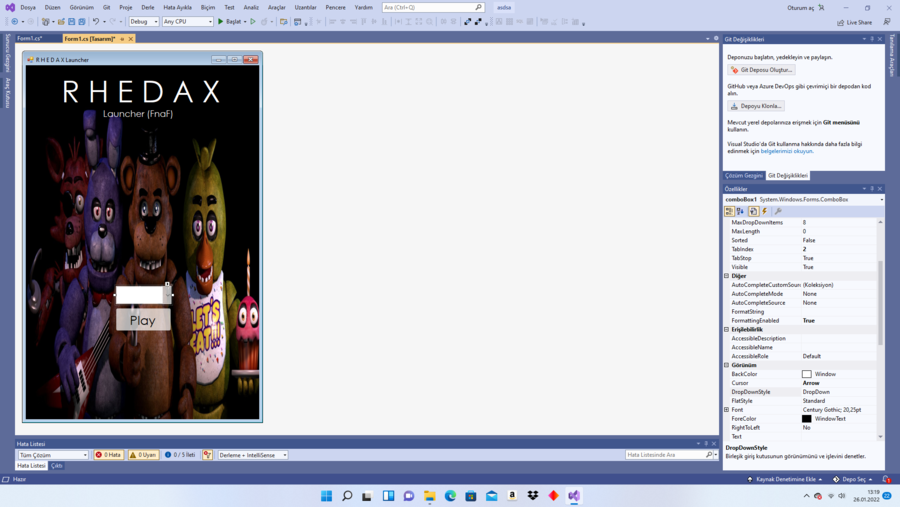Image resolution: width=900 pixels, height=507 pixels.
Task: Click the taskbar Search magnifier icon
Action: [347, 496]
